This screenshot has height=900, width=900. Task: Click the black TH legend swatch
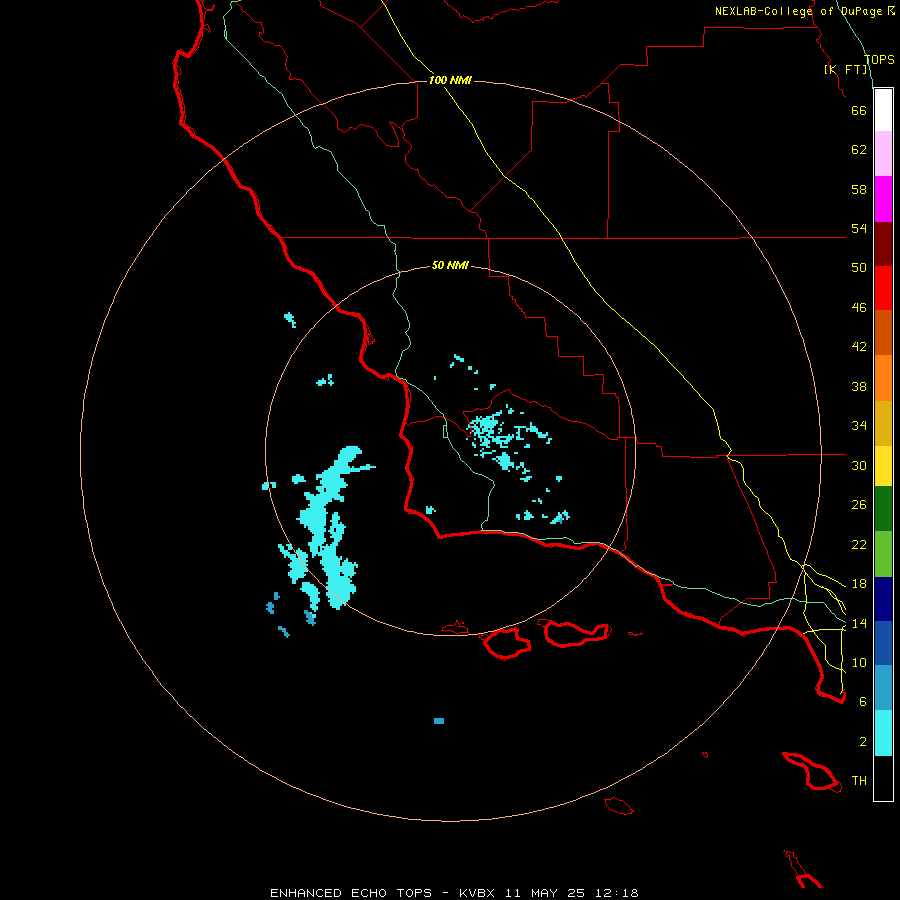tap(883, 778)
